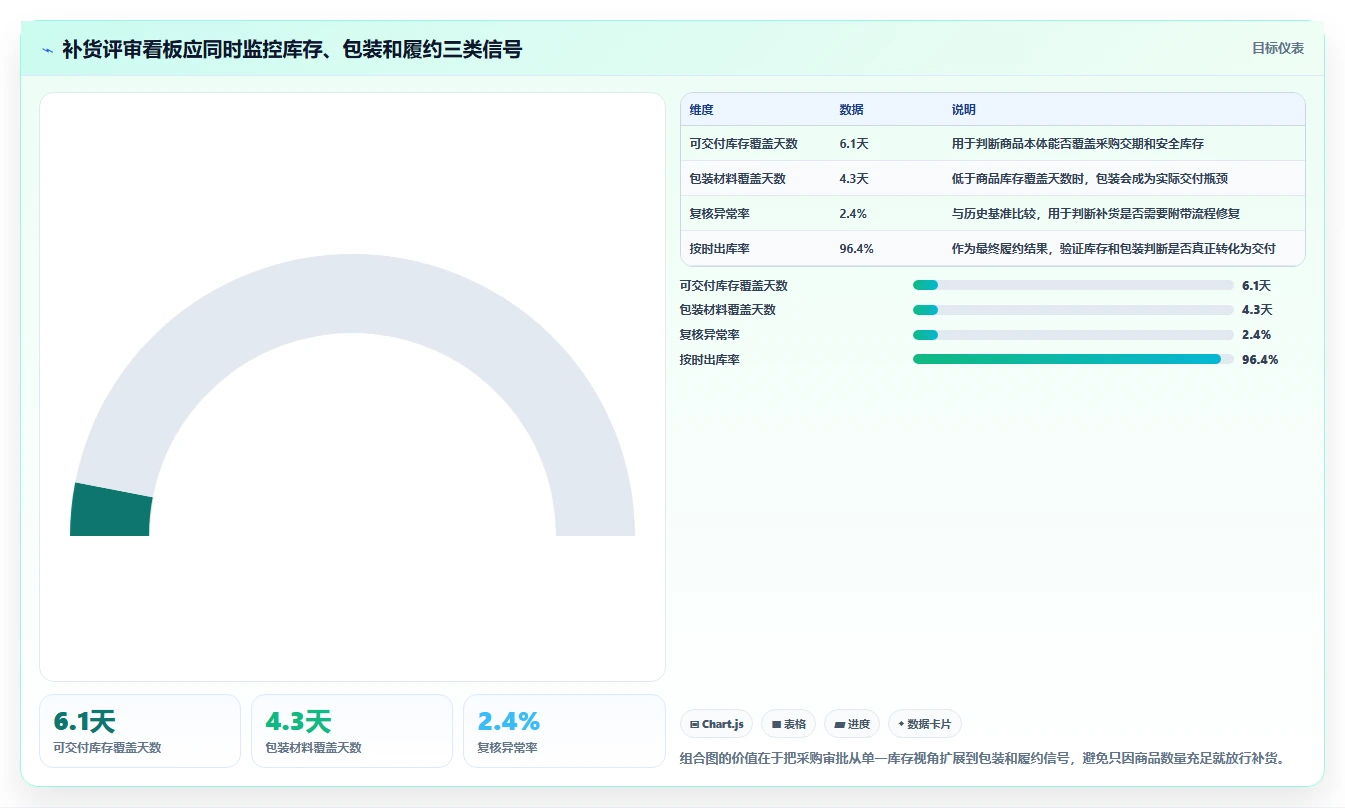Click 按时出库率 label in progress list
Viewport: 1345px width, 808px height.
[709, 360]
